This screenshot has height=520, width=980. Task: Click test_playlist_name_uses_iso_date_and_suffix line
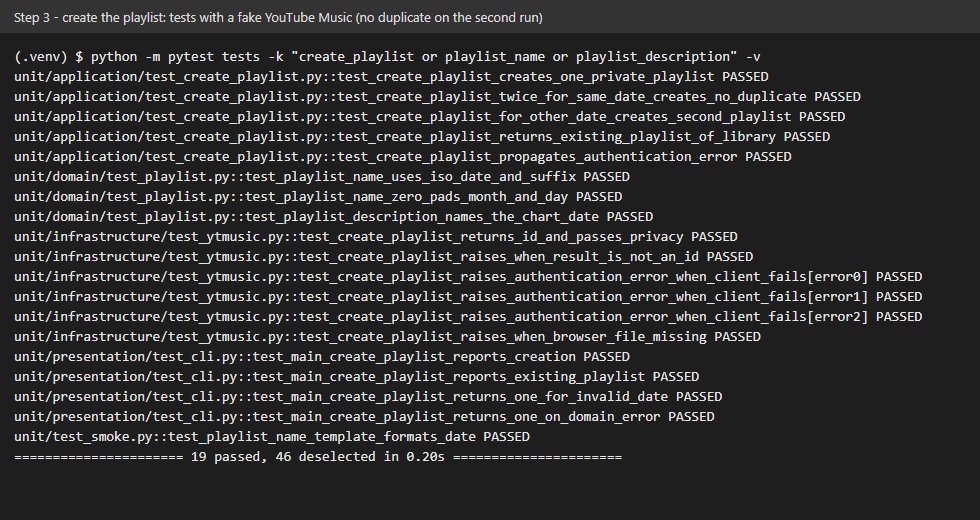click(x=322, y=176)
